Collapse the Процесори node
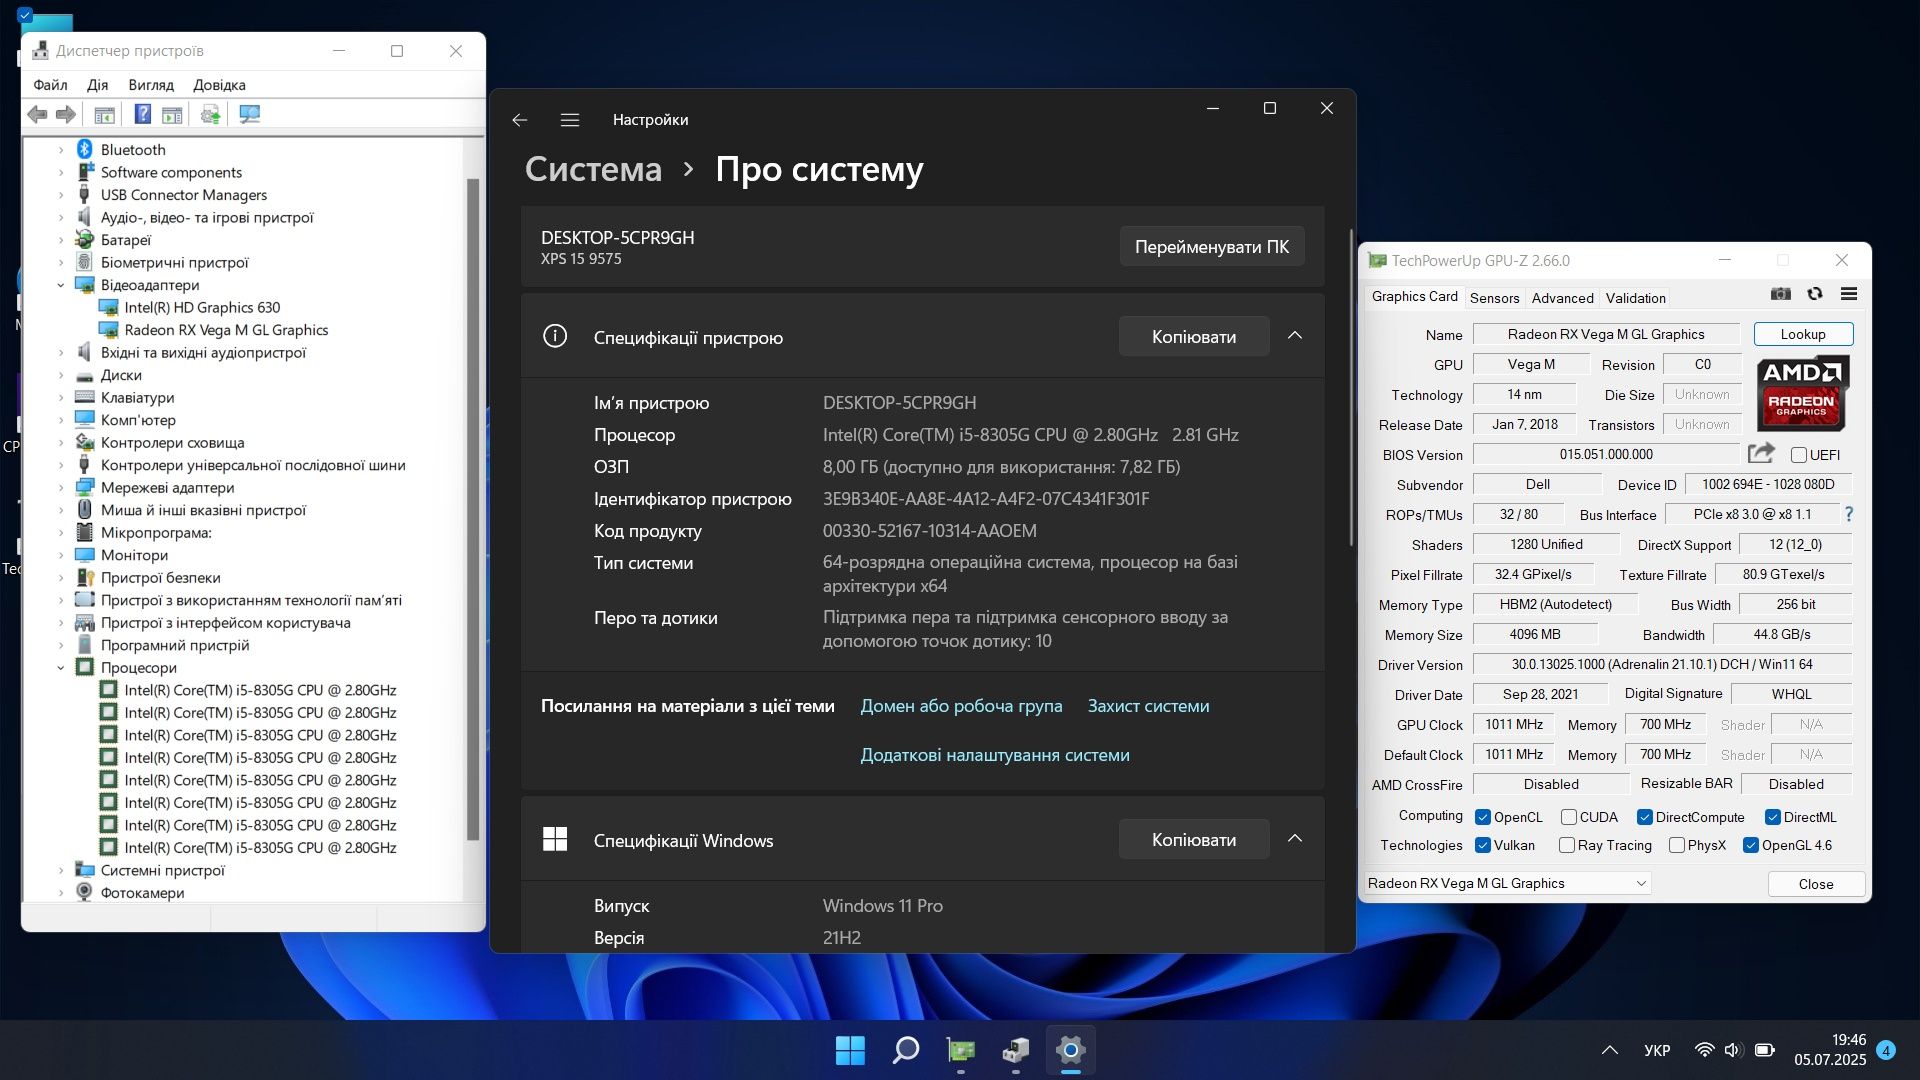 coord(61,668)
